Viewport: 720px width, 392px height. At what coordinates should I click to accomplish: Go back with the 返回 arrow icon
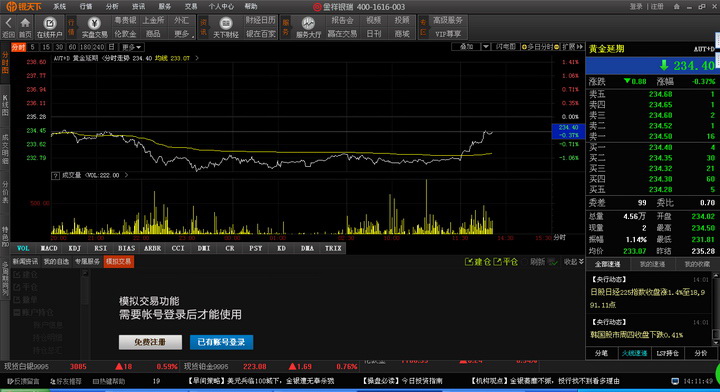click(8, 22)
